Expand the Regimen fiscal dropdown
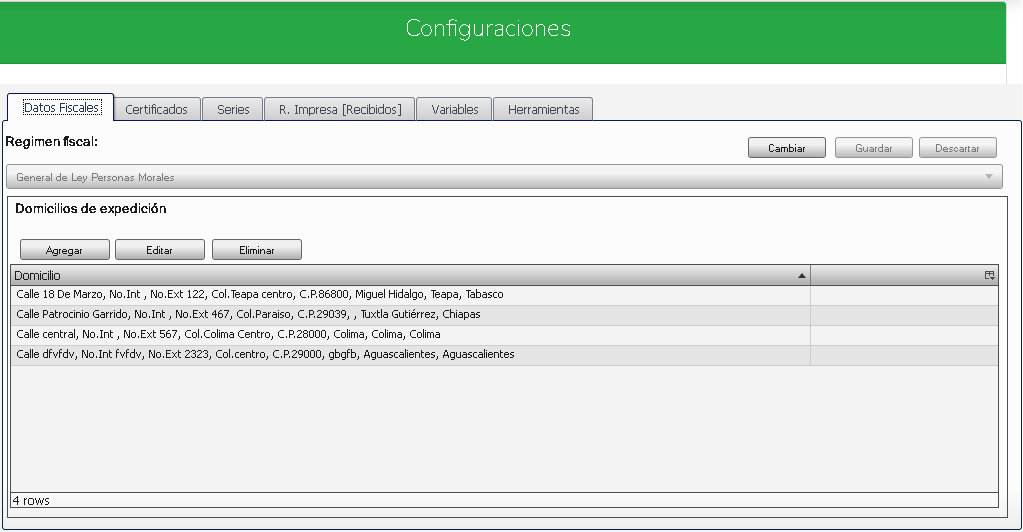1023x532 pixels. point(989,177)
